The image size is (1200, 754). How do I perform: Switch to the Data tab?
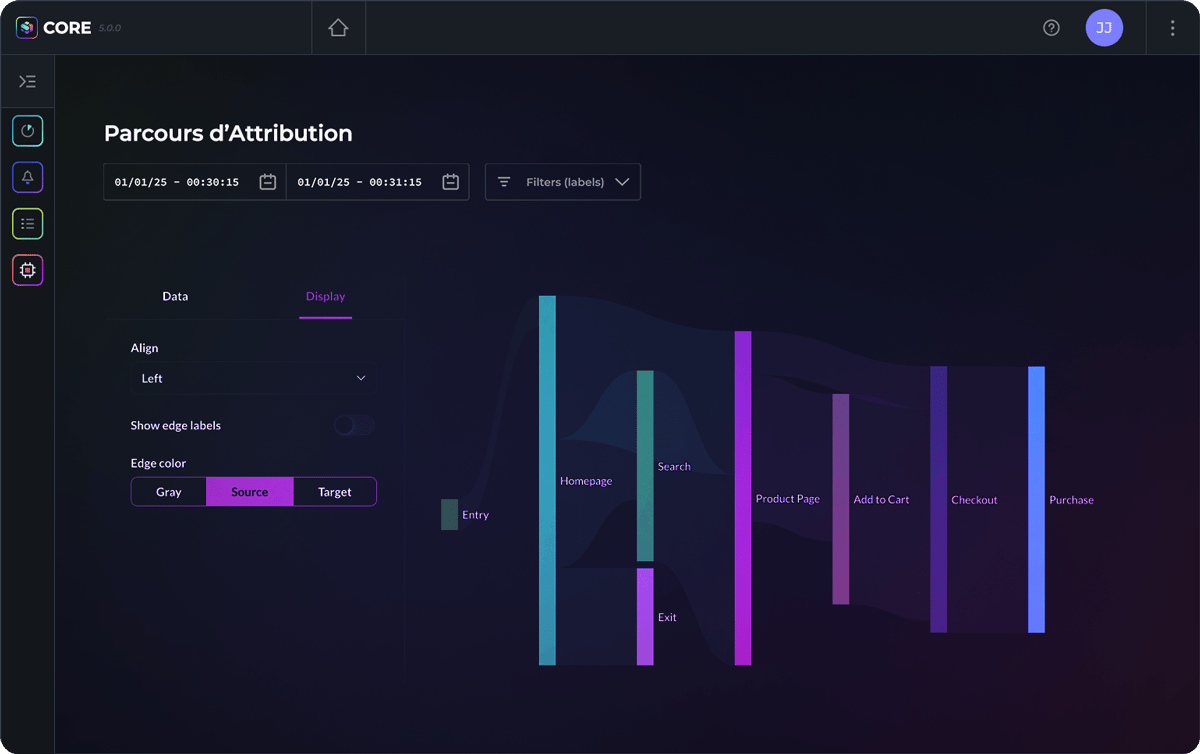(x=175, y=297)
